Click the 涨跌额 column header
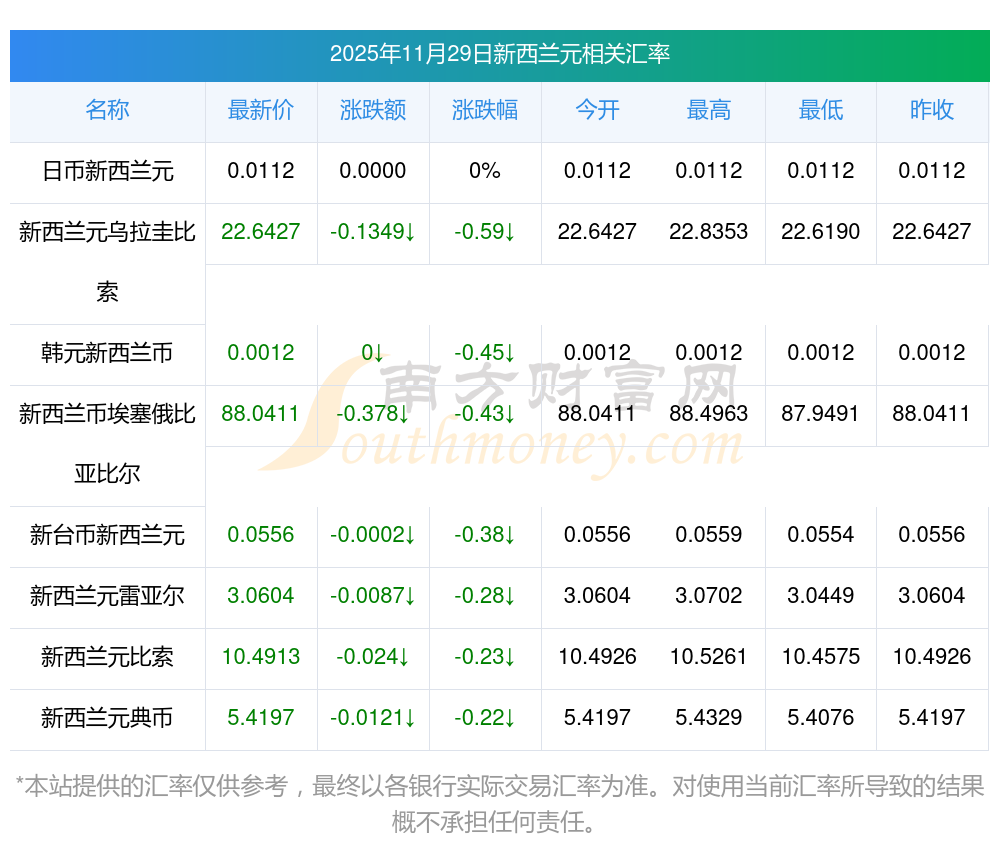Image resolution: width=1000 pixels, height=853 pixels. tap(372, 110)
